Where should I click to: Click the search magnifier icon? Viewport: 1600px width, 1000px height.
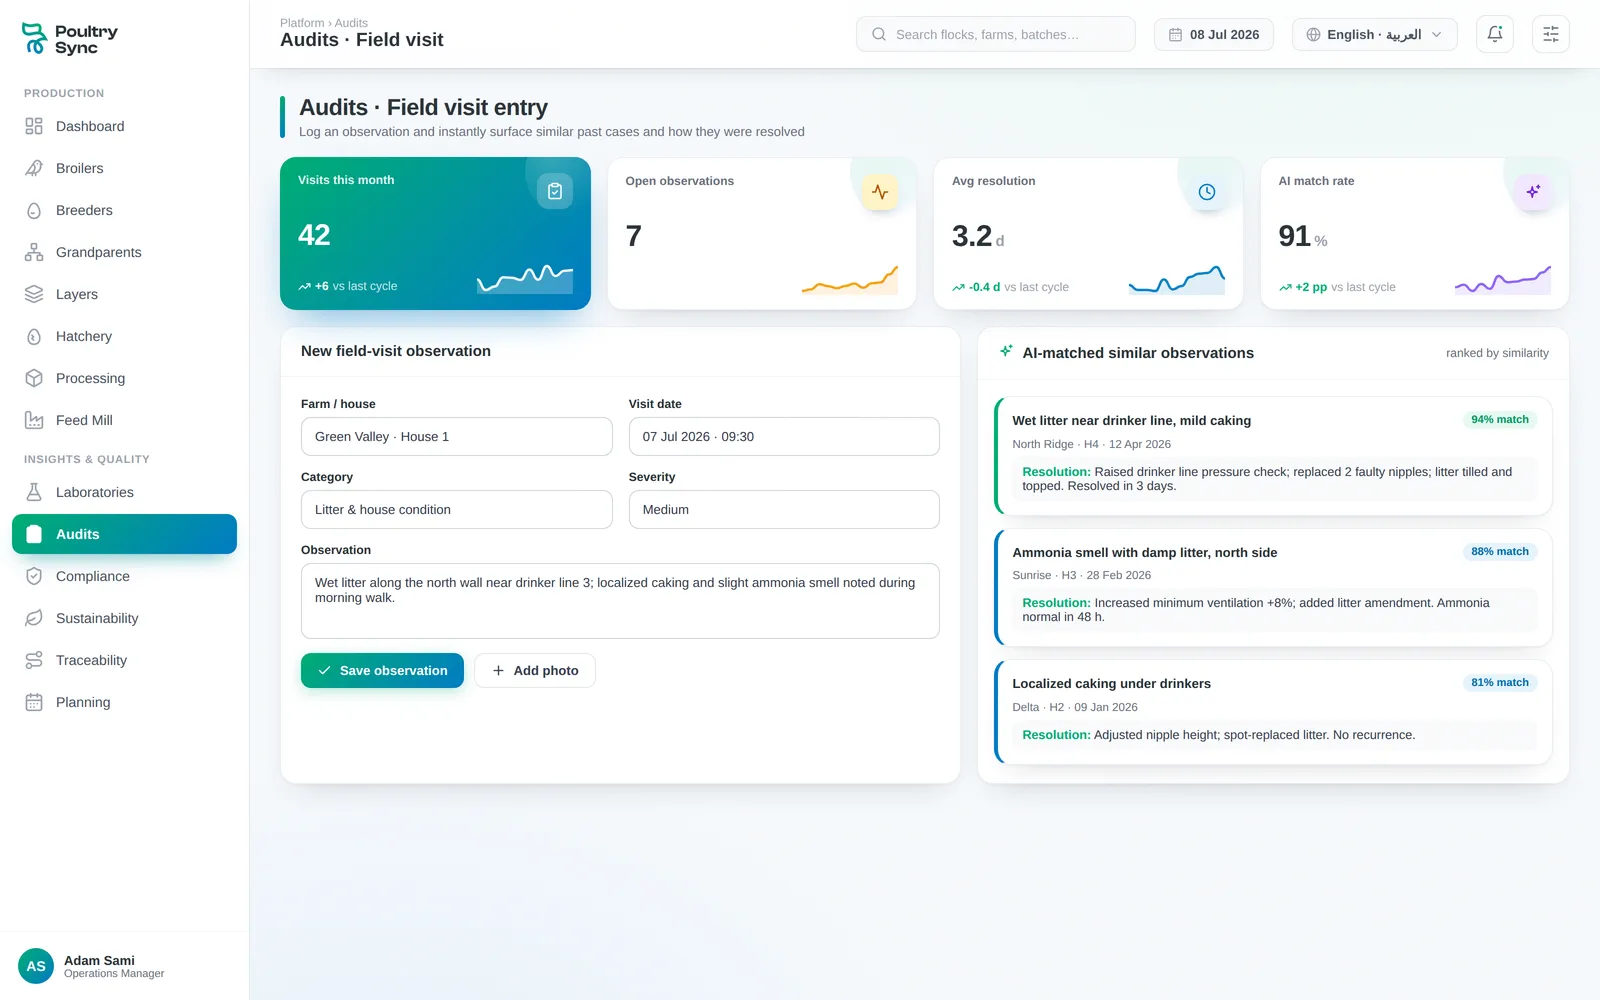coord(879,34)
